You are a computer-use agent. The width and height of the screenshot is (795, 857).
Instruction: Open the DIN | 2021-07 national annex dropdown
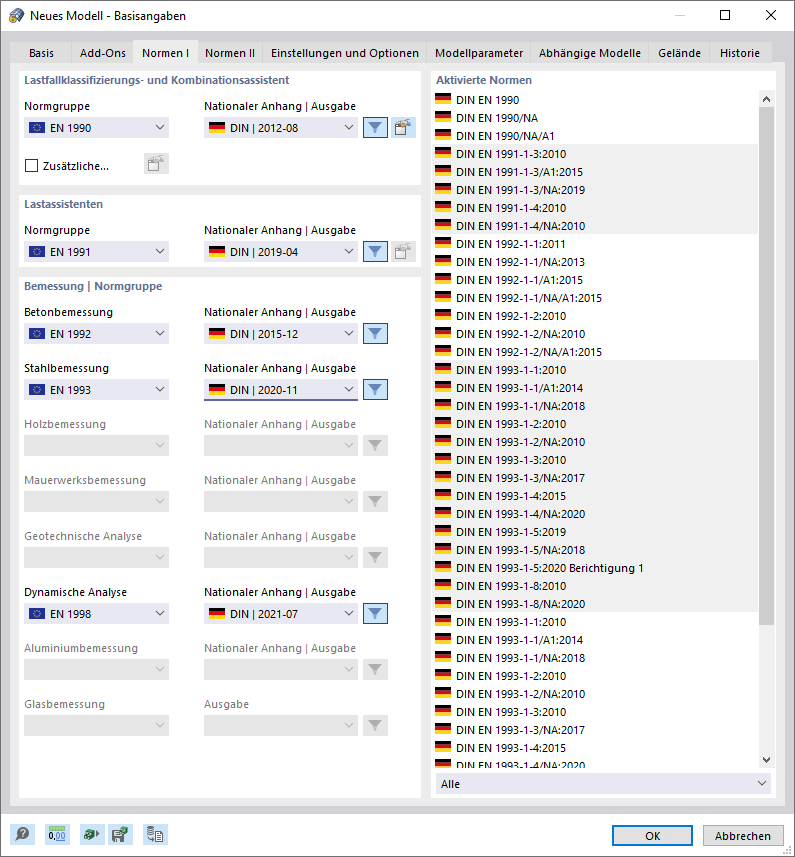281,614
